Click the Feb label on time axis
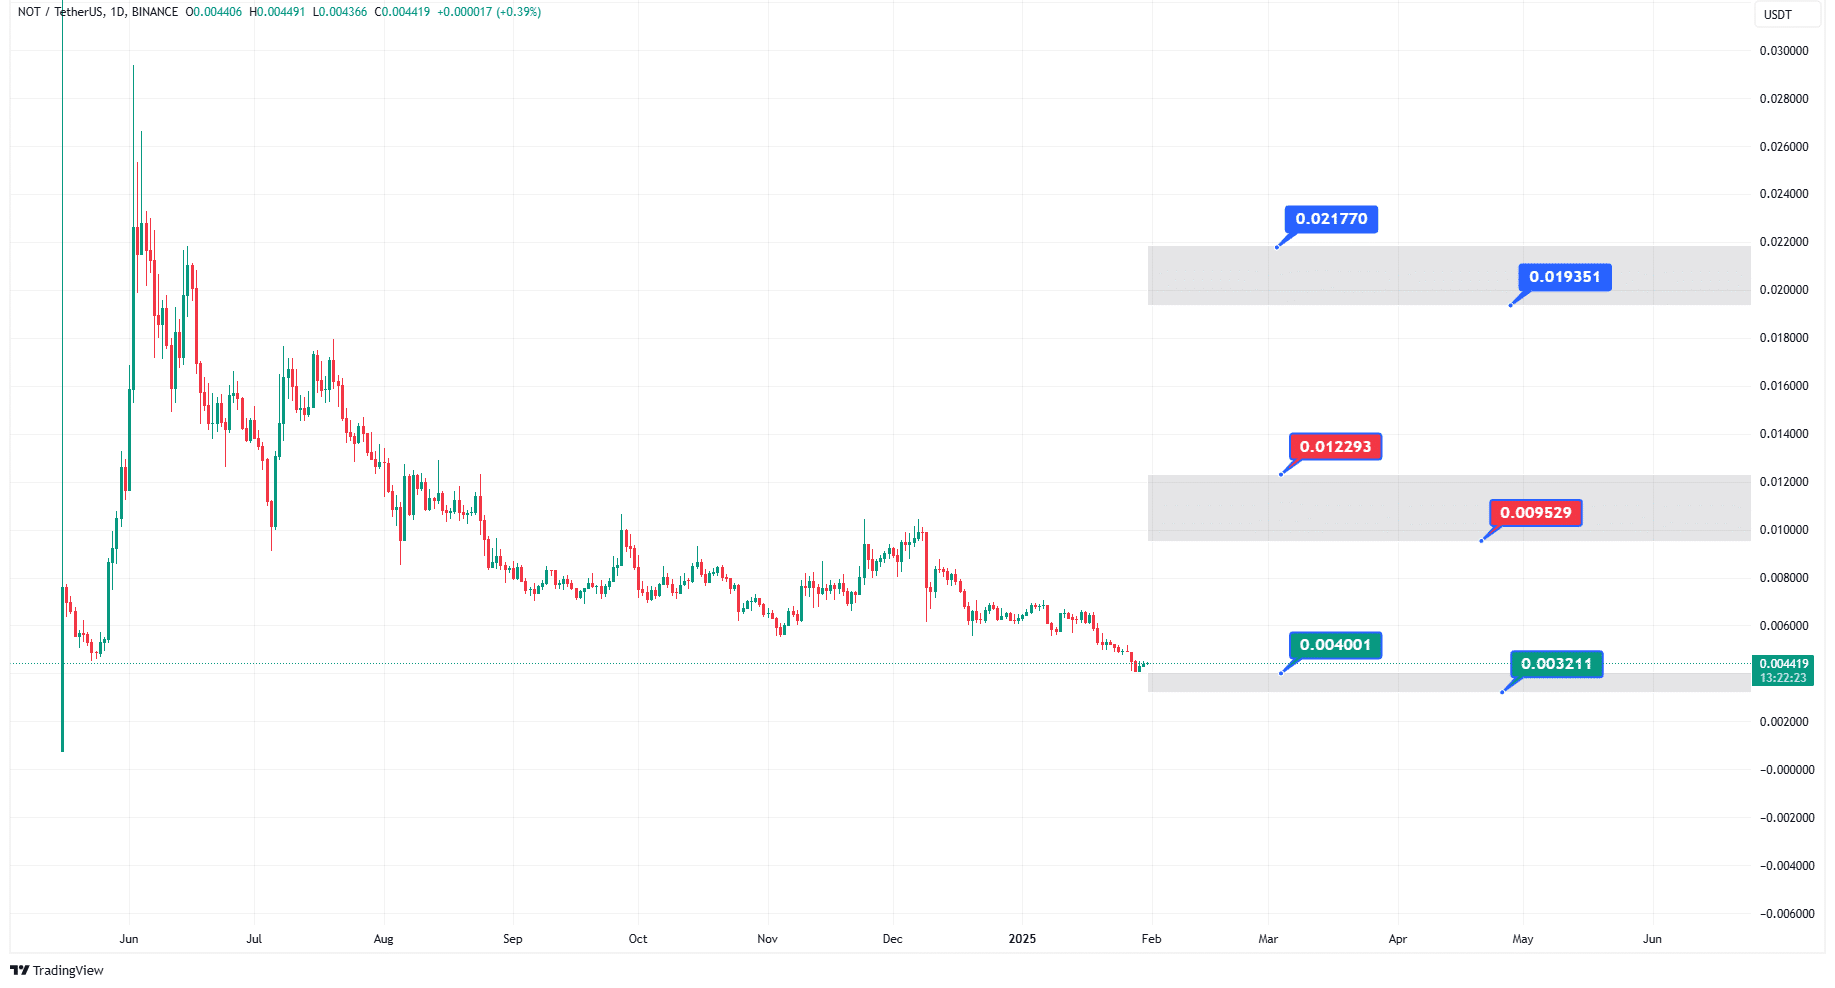Screen dimensions: 1835x988 coord(1152,939)
